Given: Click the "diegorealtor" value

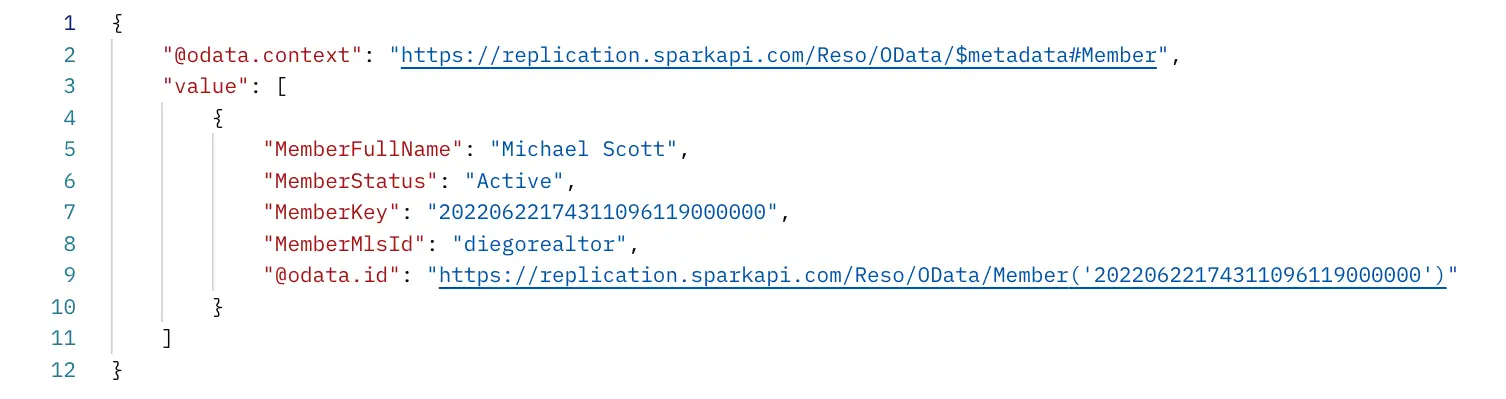Looking at the screenshot, I should click(546, 244).
